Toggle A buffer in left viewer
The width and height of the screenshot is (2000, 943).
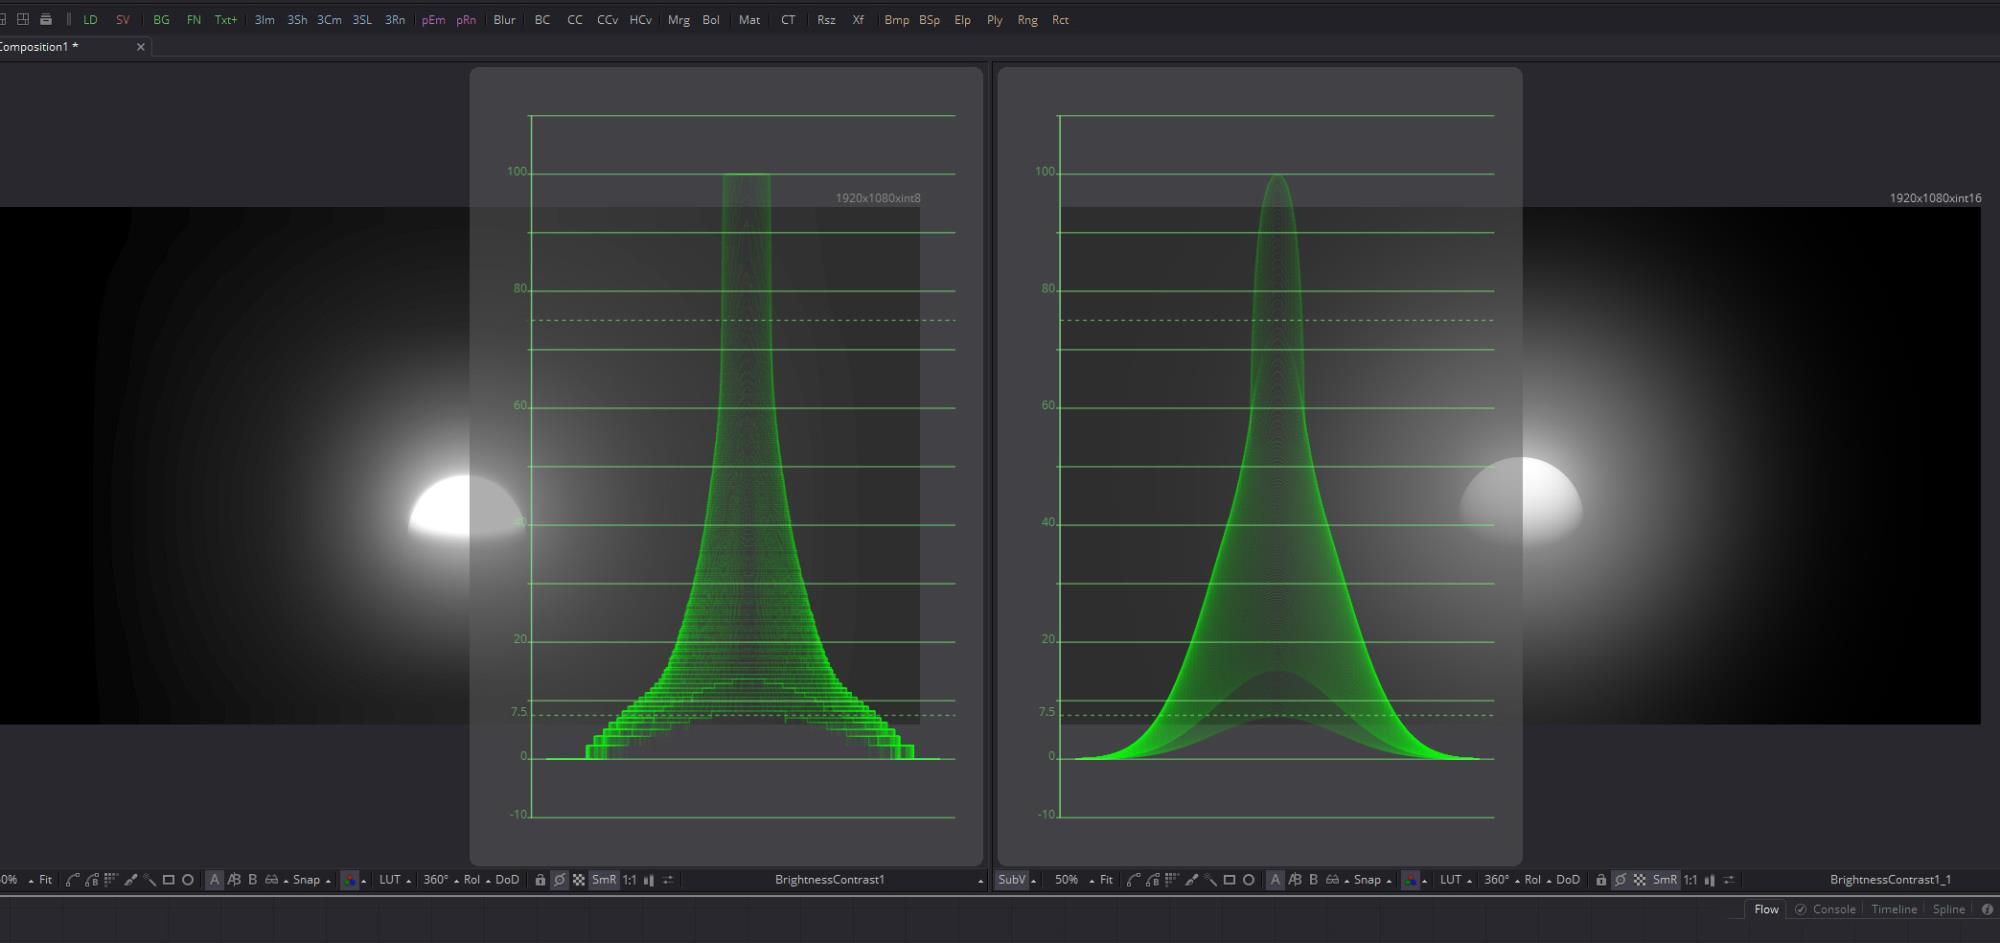click(x=214, y=880)
